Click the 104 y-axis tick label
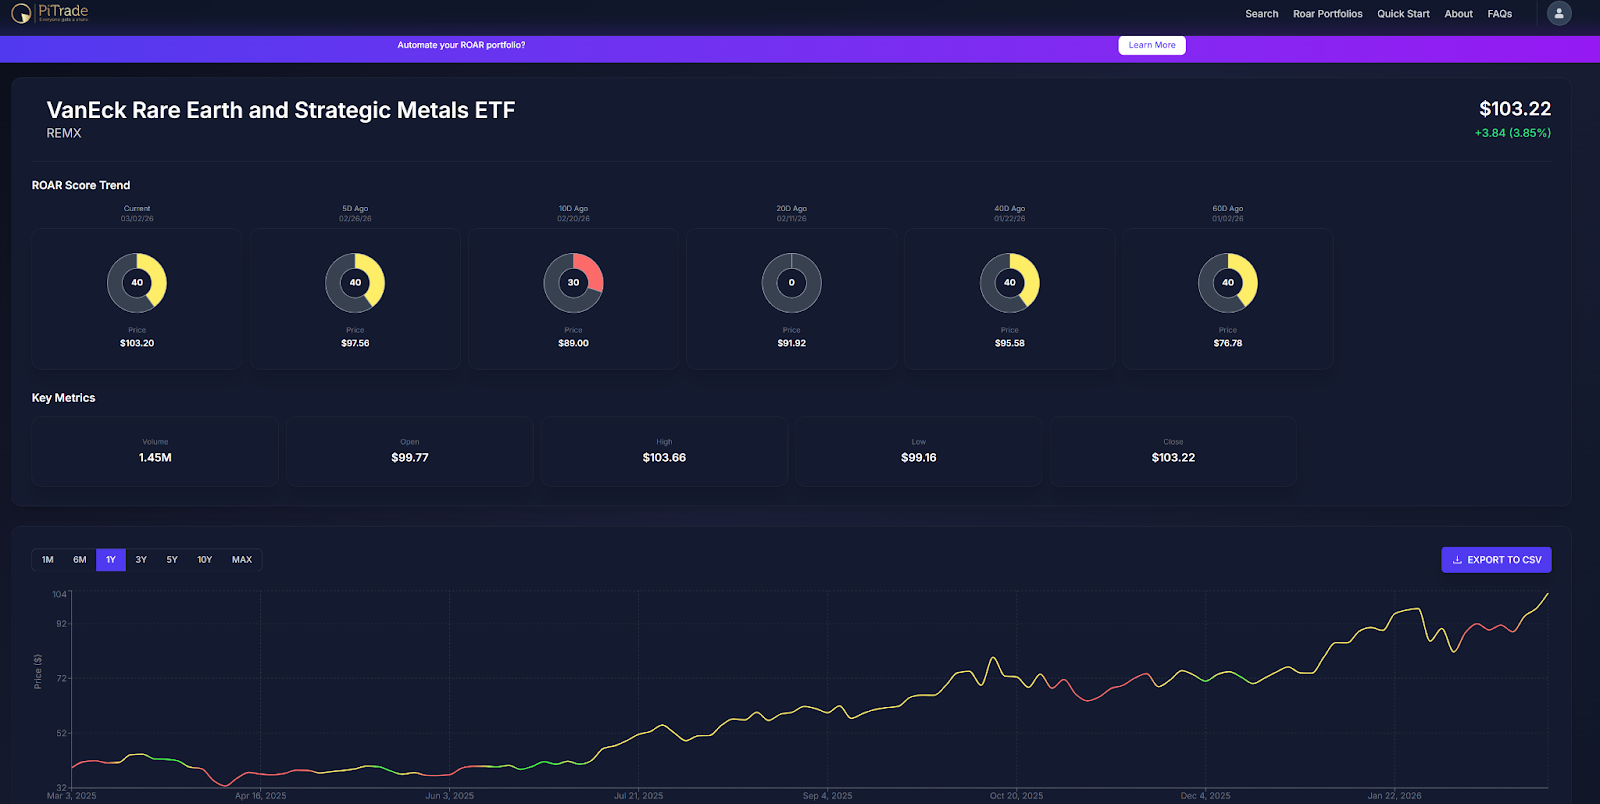Screen dimensions: 1600x804 tap(59, 594)
